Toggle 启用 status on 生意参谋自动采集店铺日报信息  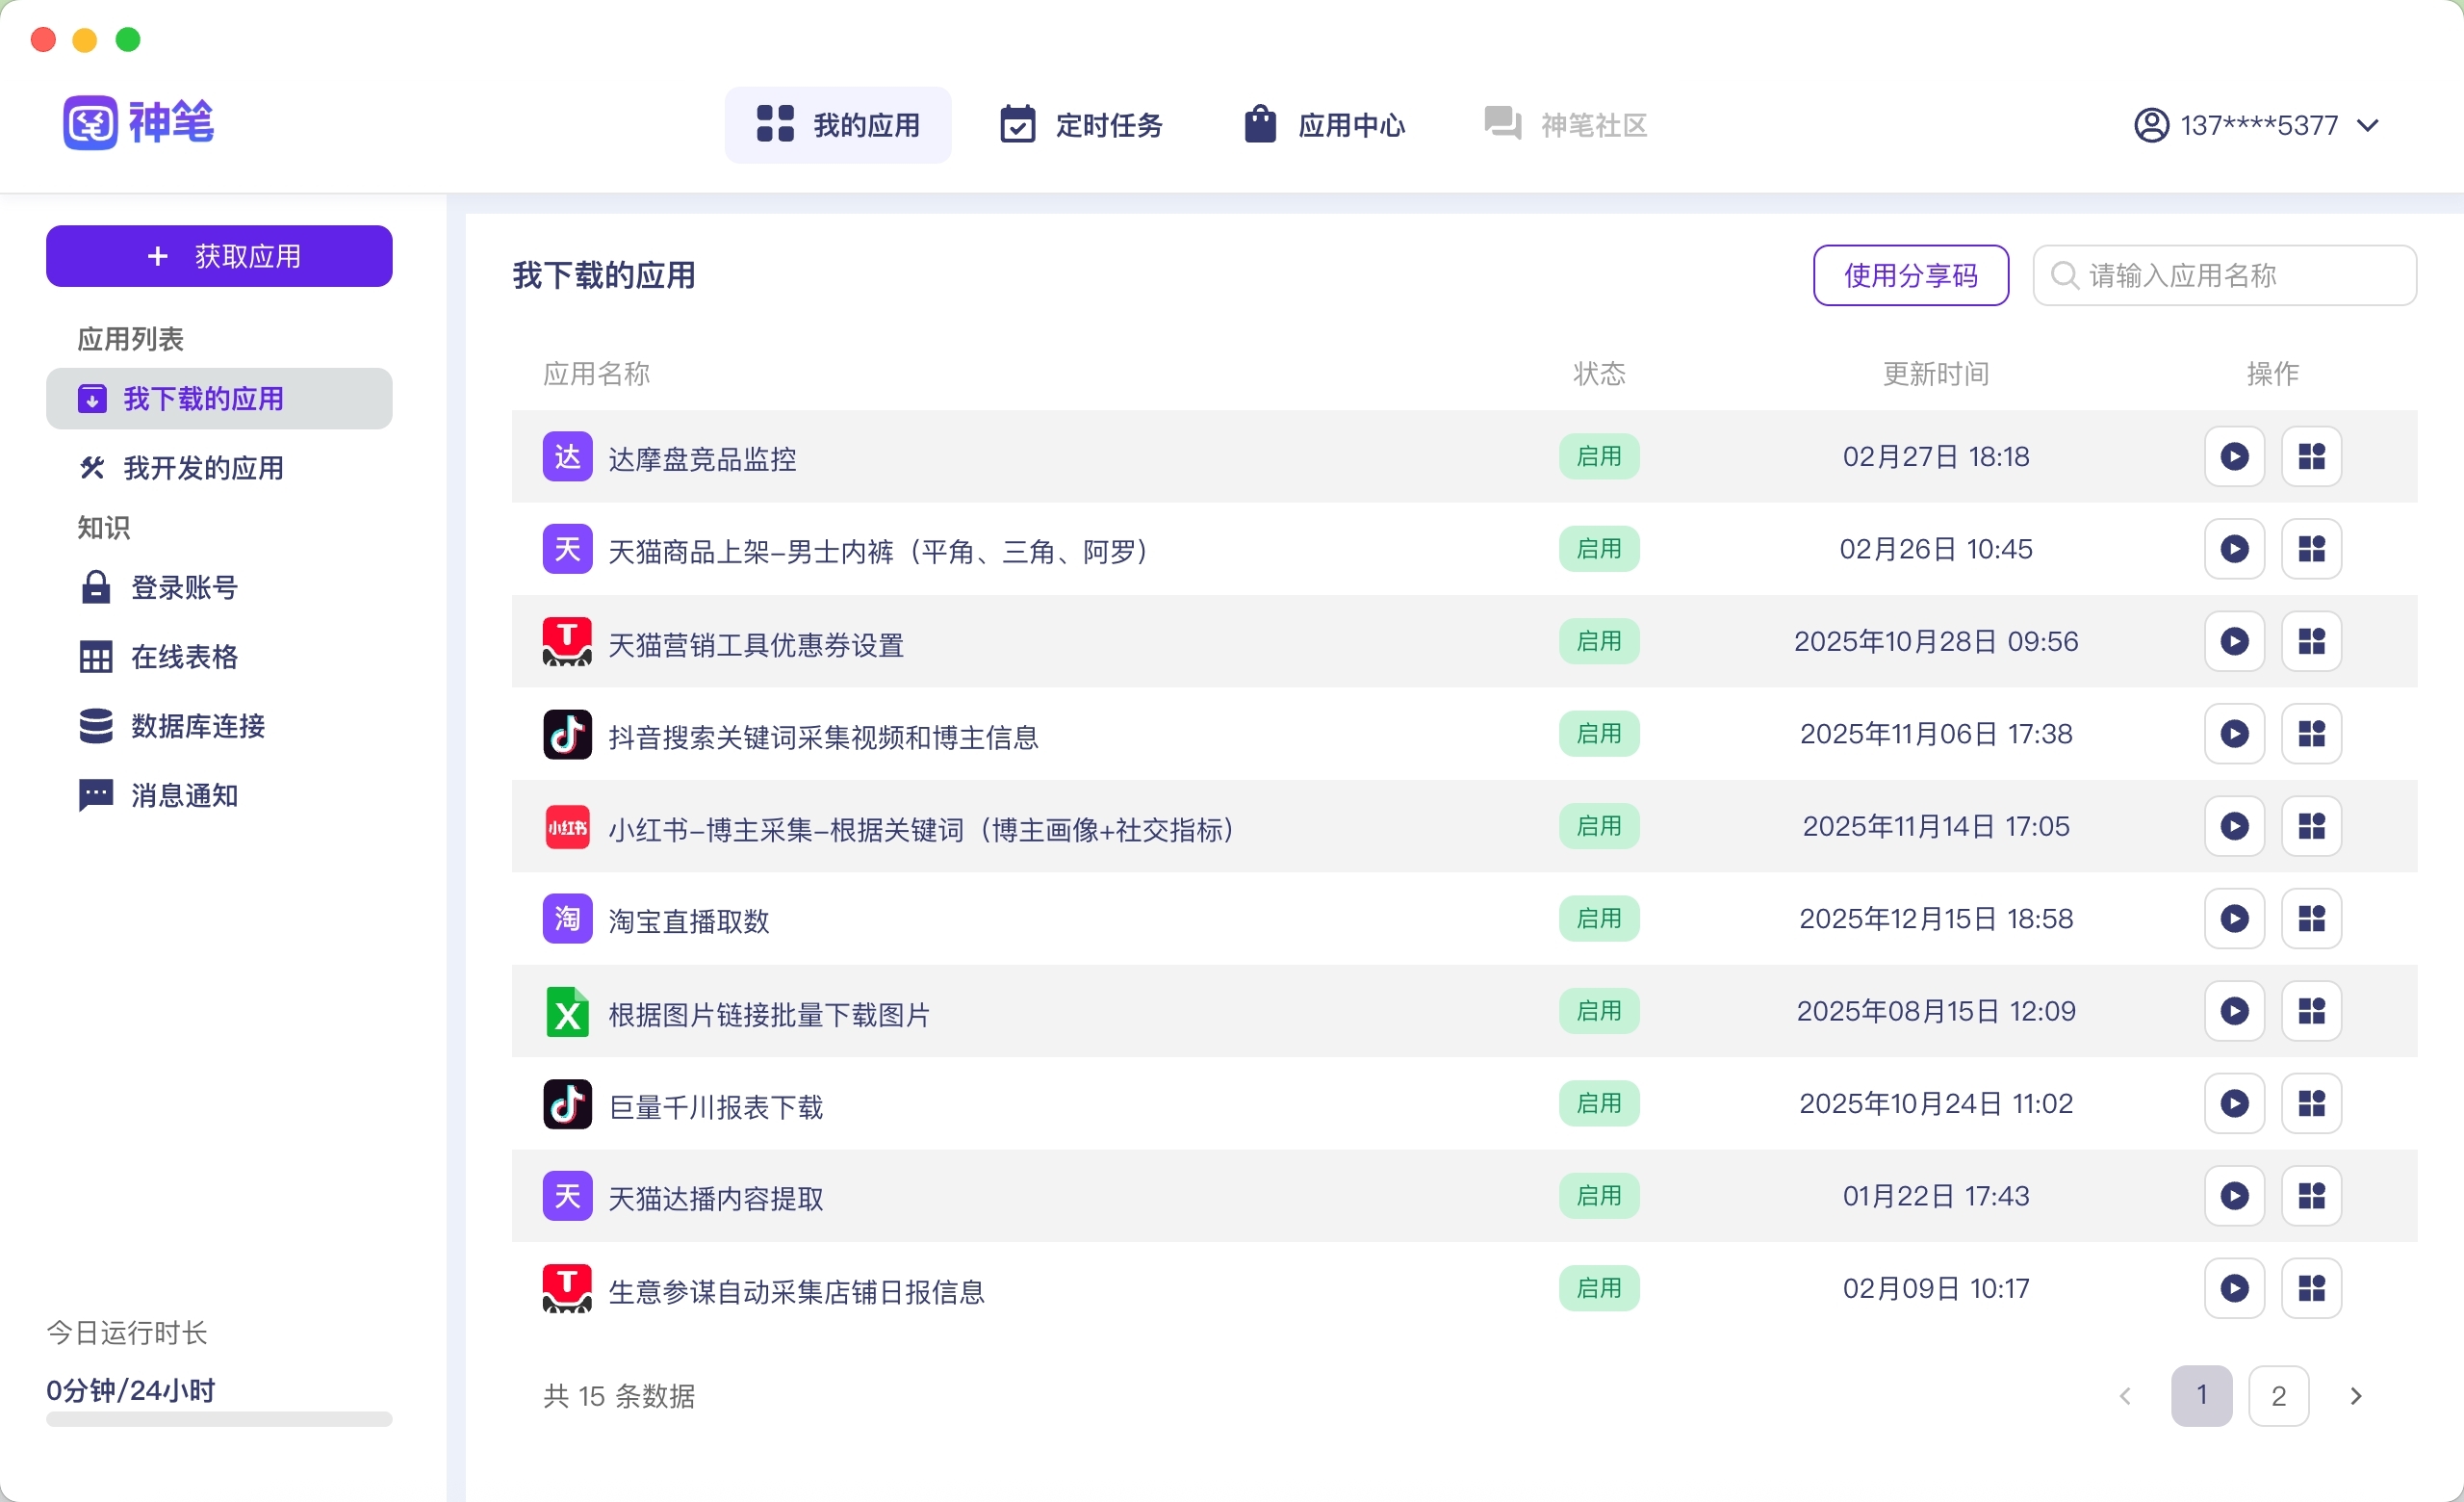click(x=1598, y=1289)
